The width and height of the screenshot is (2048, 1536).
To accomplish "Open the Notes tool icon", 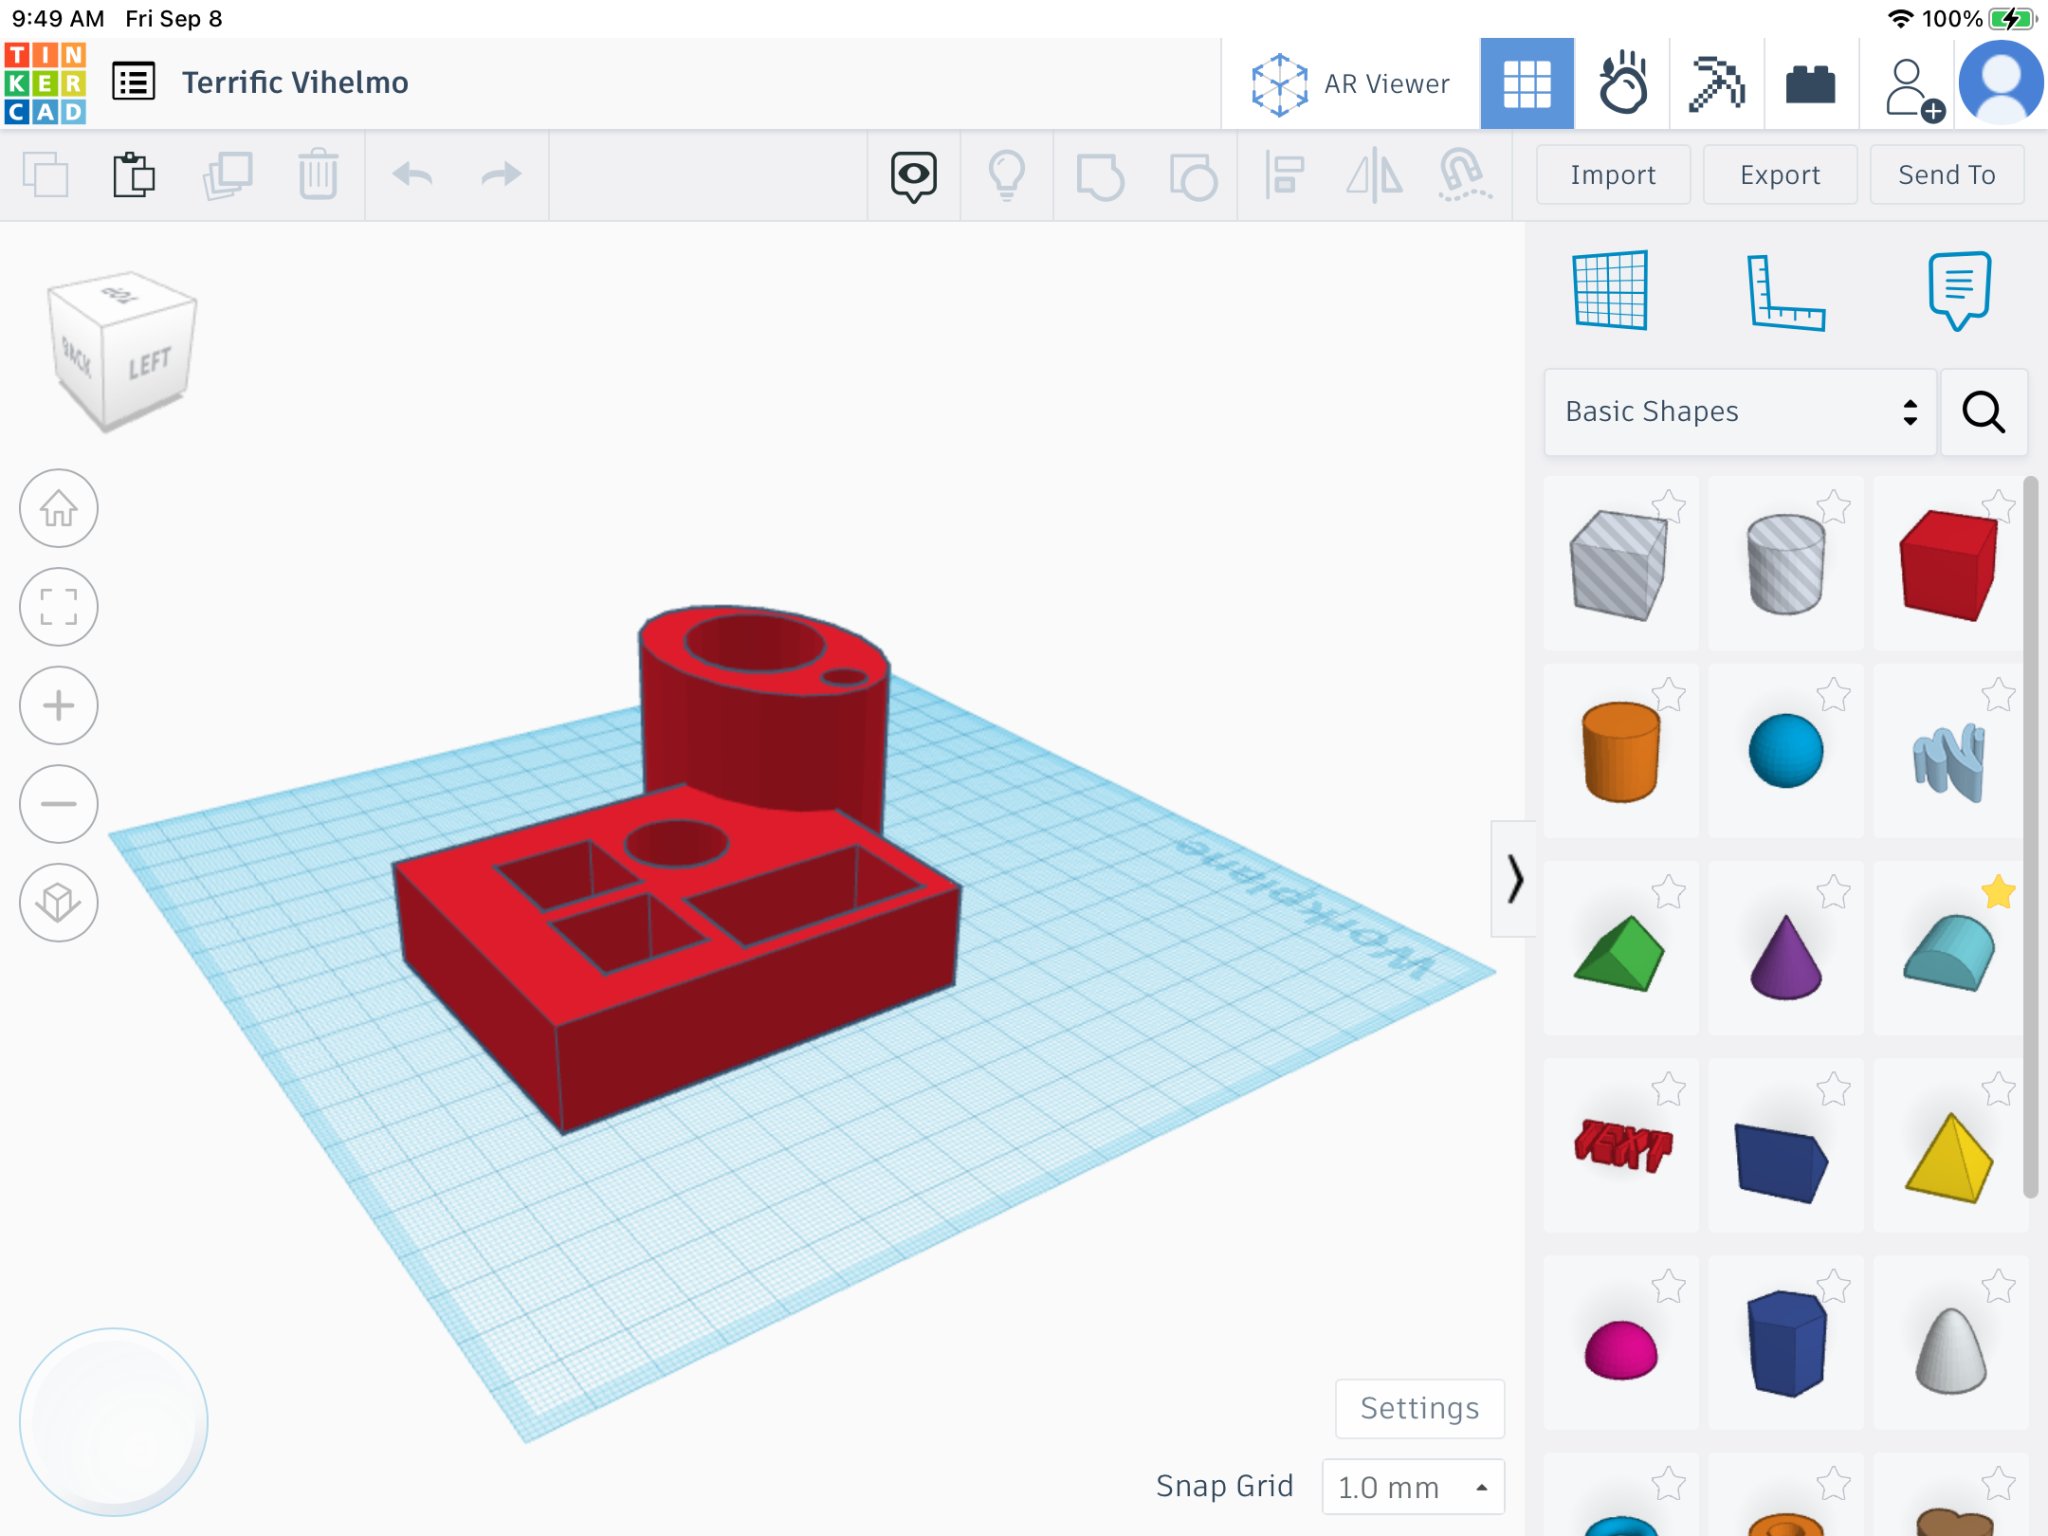I will coord(1958,290).
